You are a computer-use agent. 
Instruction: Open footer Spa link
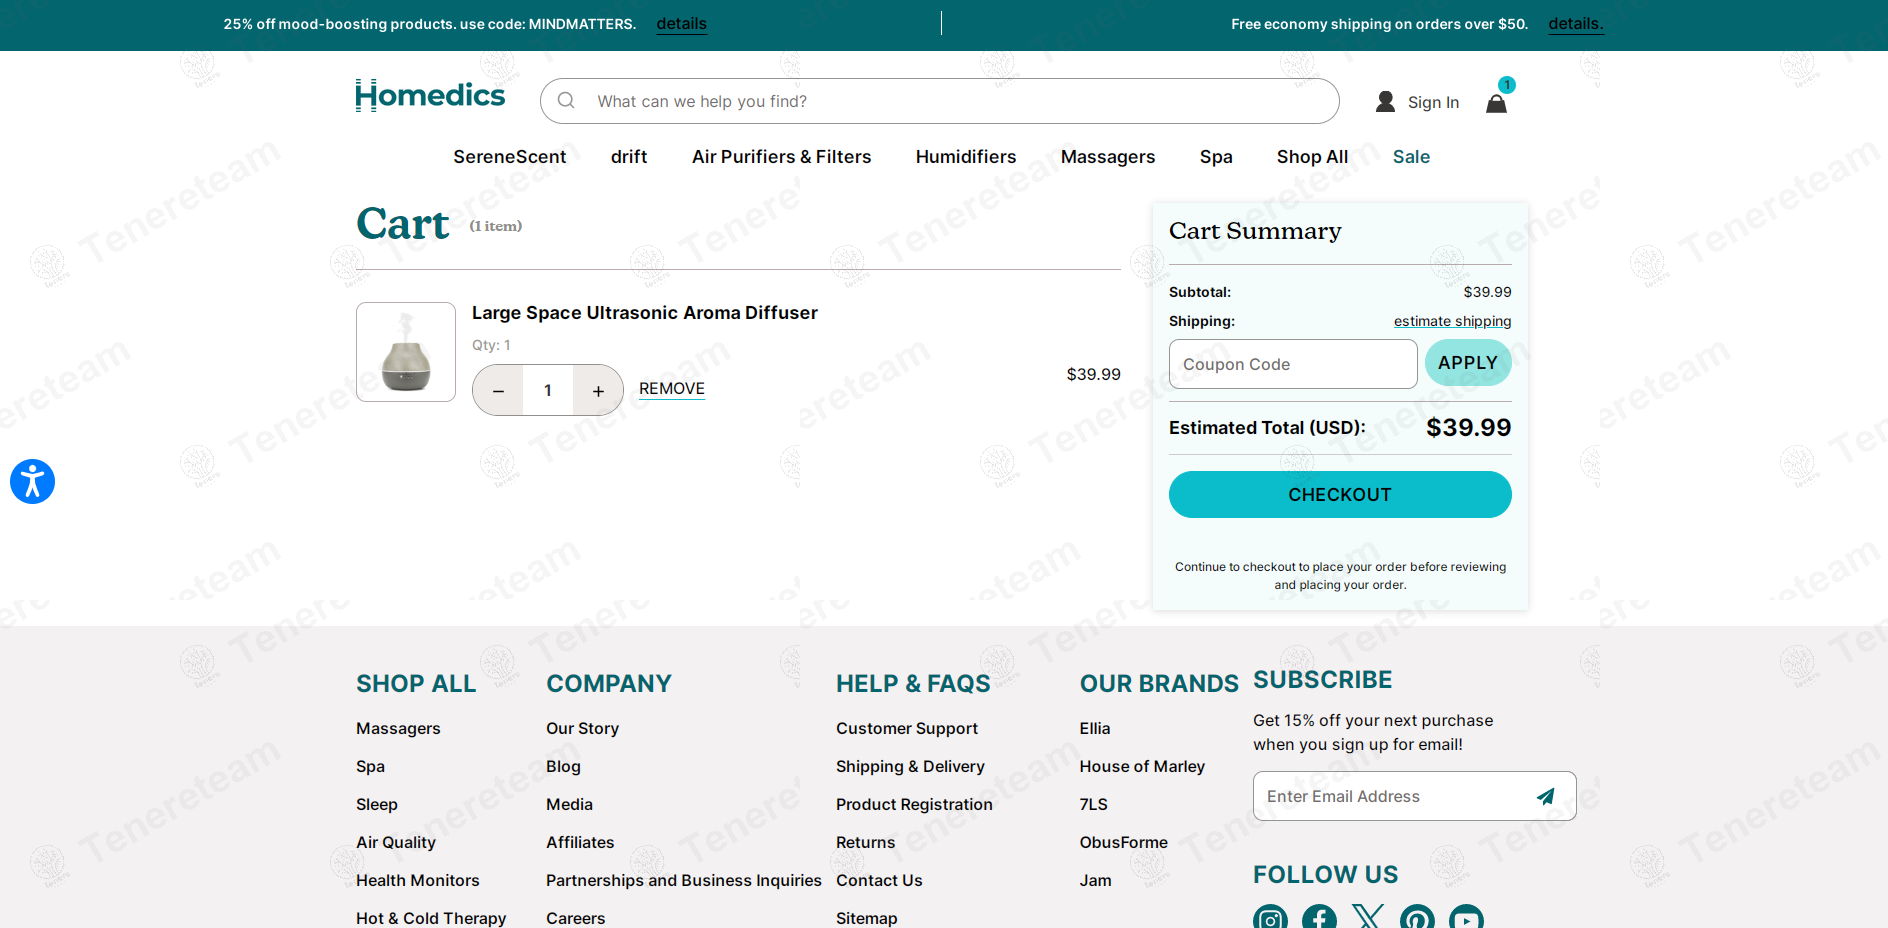click(370, 766)
